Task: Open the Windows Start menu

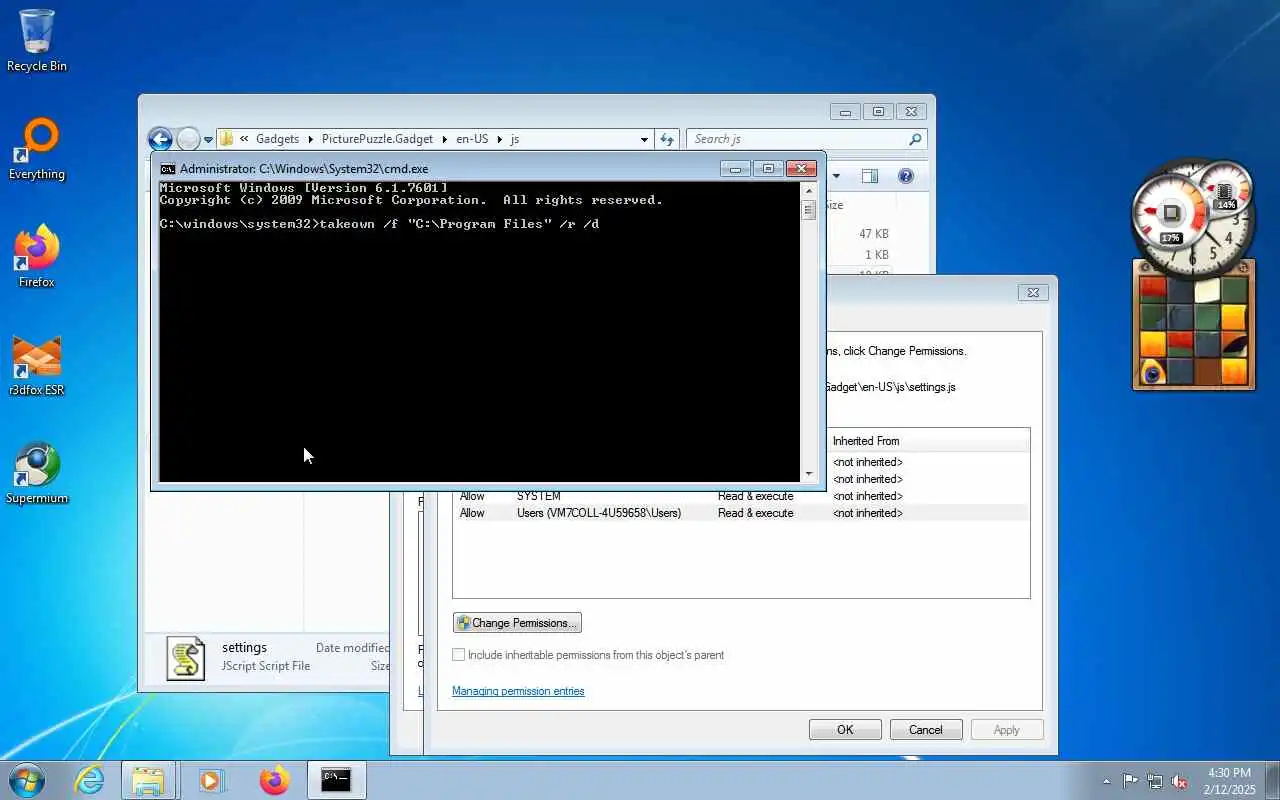Action: click(27, 780)
